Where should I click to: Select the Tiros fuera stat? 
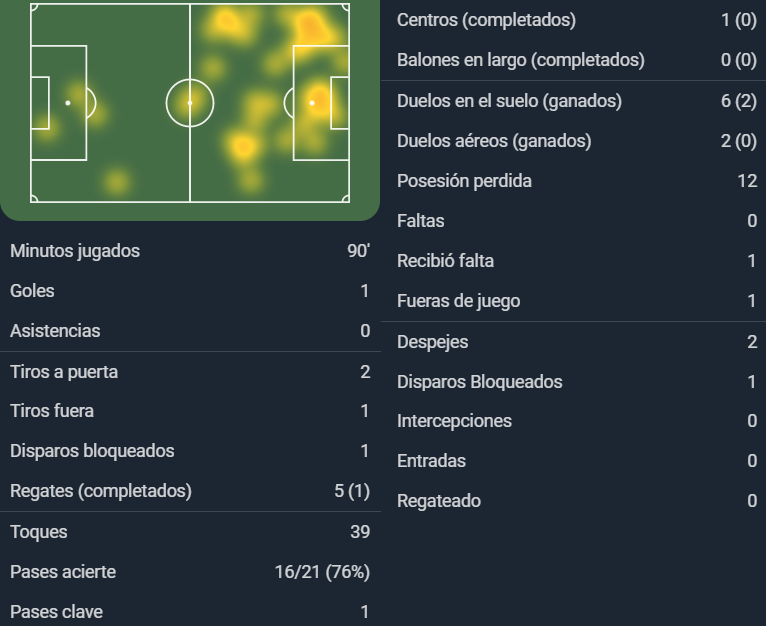click(190, 411)
